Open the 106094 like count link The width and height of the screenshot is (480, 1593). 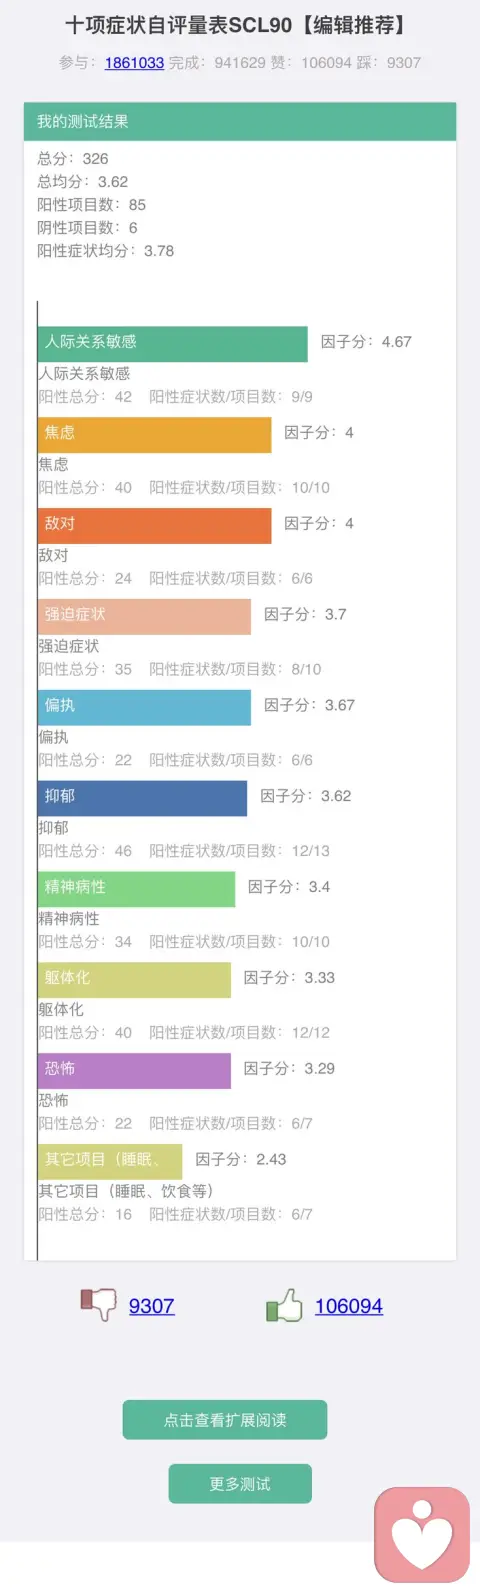[348, 1306]
